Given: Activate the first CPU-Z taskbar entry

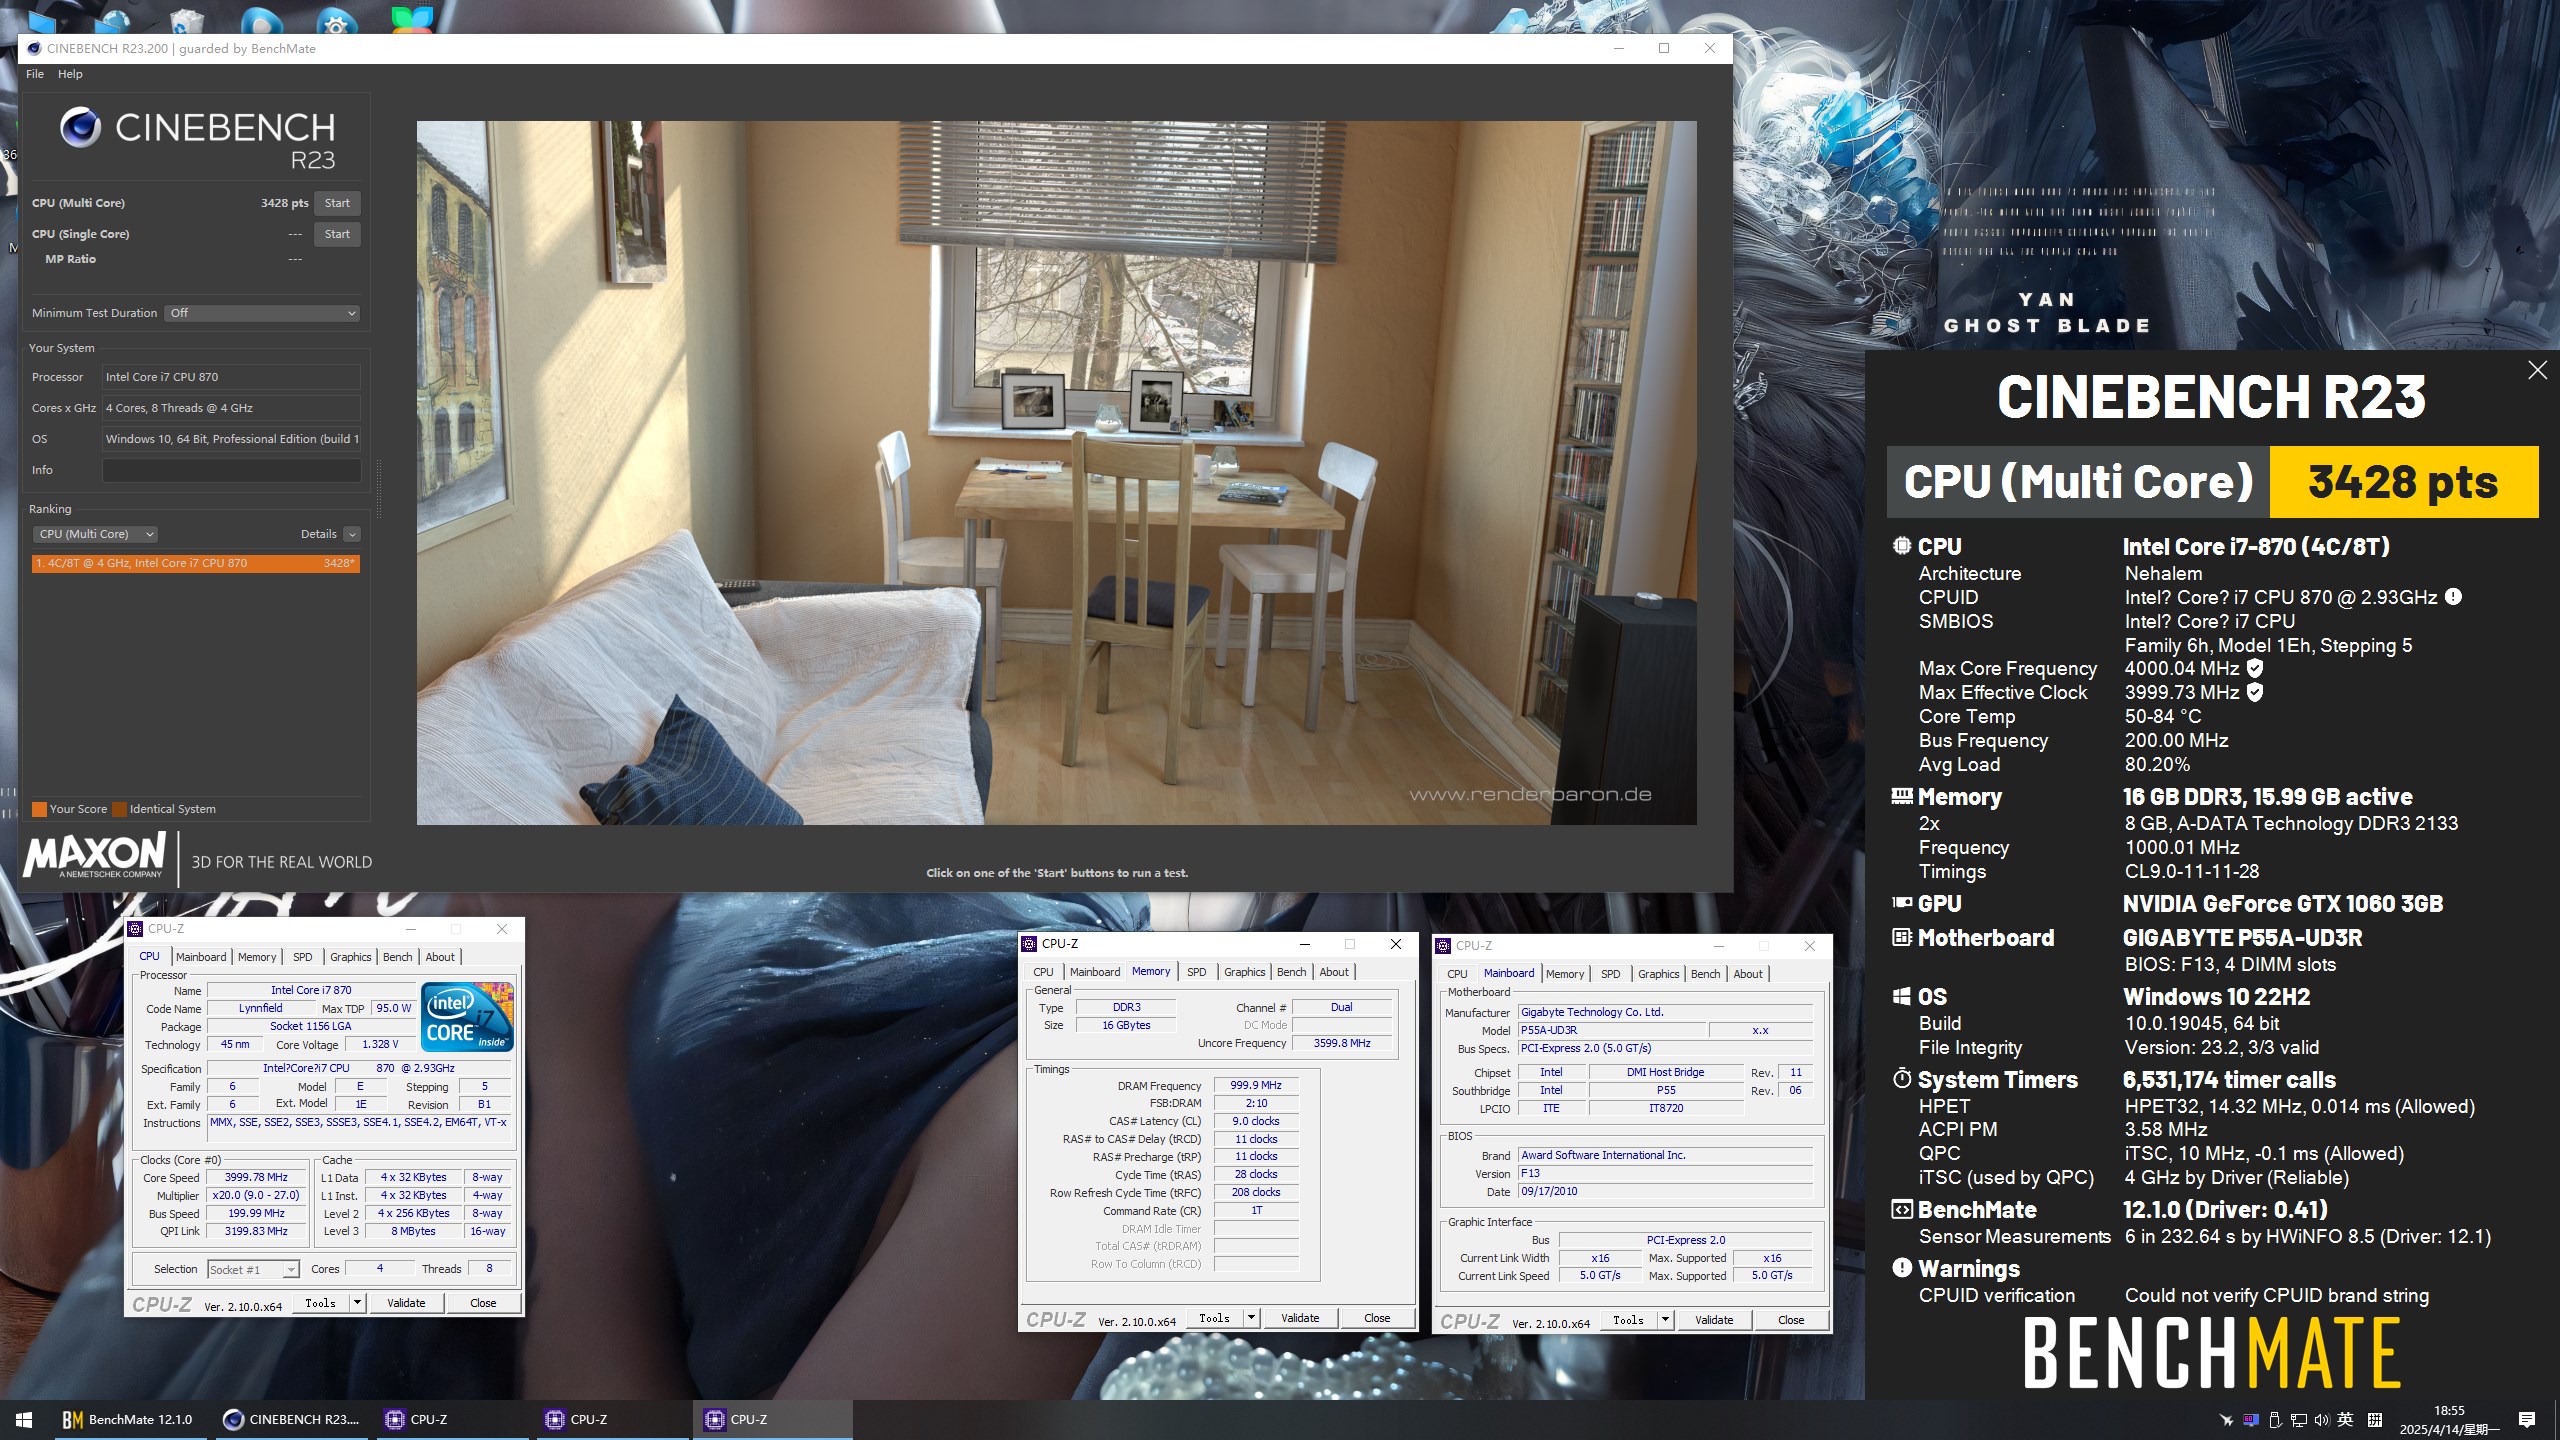Looking at the screenshot, I should point(453,1419).
